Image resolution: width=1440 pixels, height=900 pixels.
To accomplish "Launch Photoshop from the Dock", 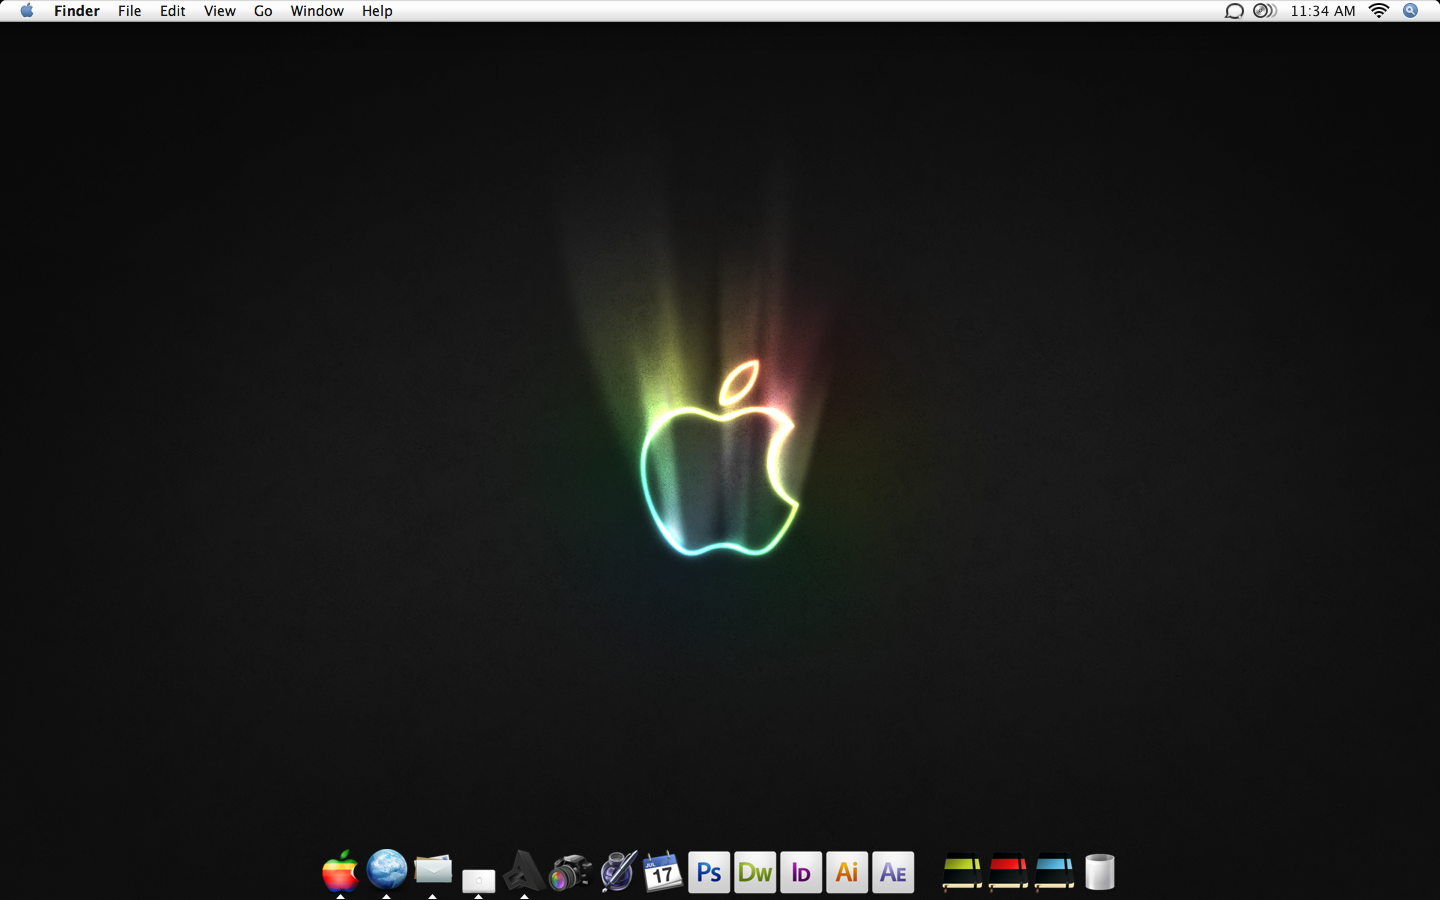I will coord(709,872).
